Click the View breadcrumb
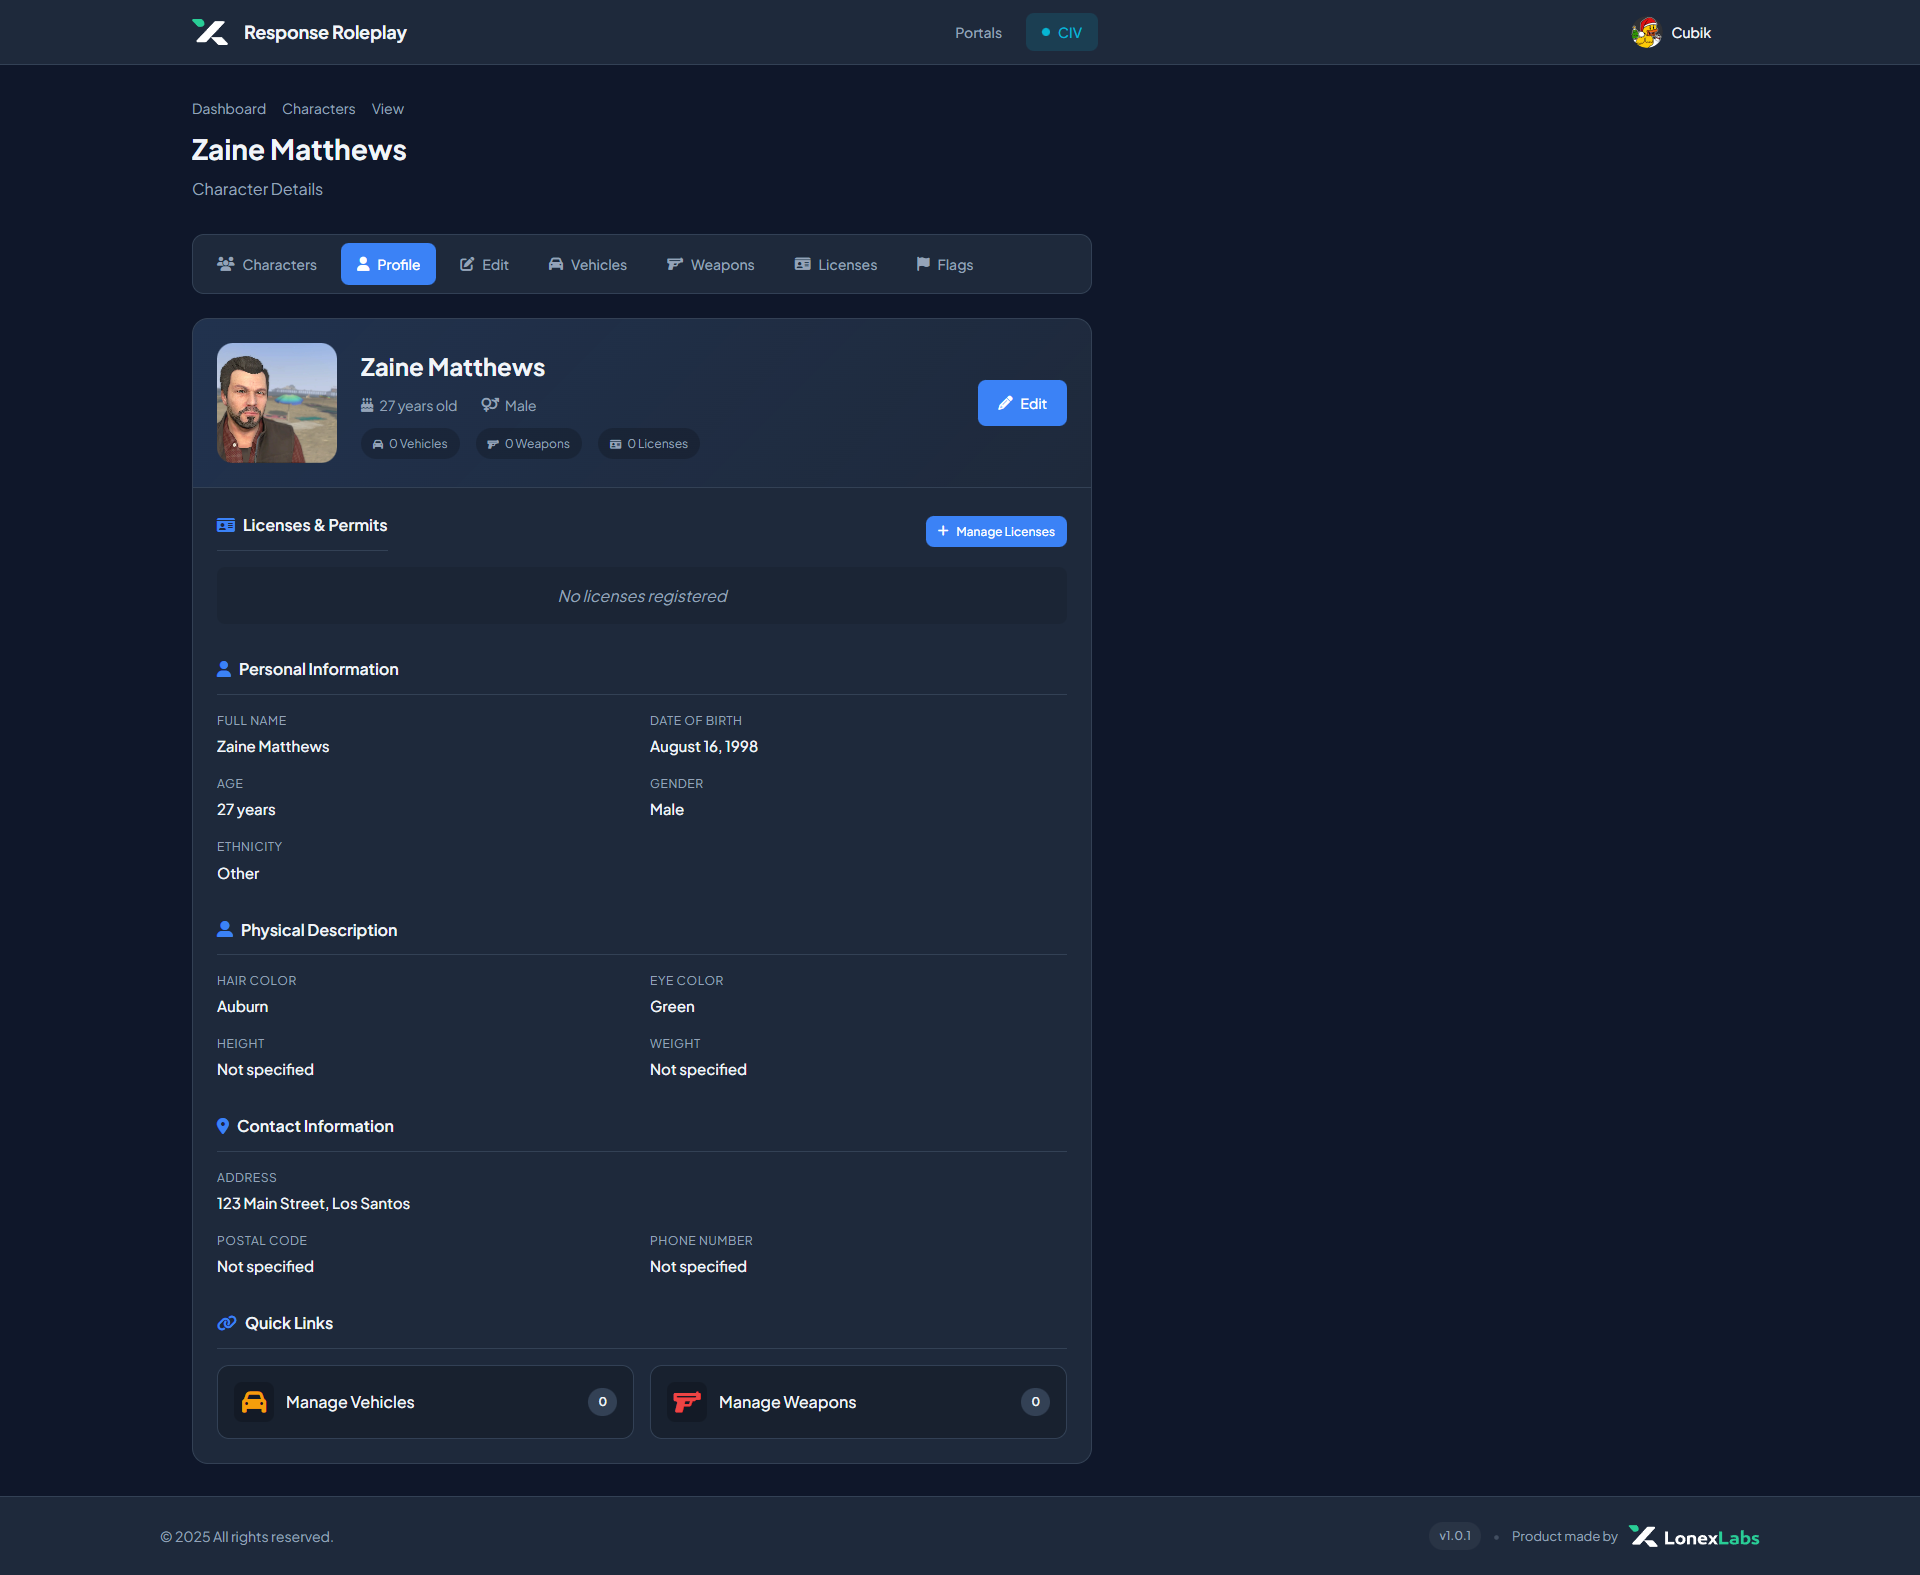 (x=388, y=109)
